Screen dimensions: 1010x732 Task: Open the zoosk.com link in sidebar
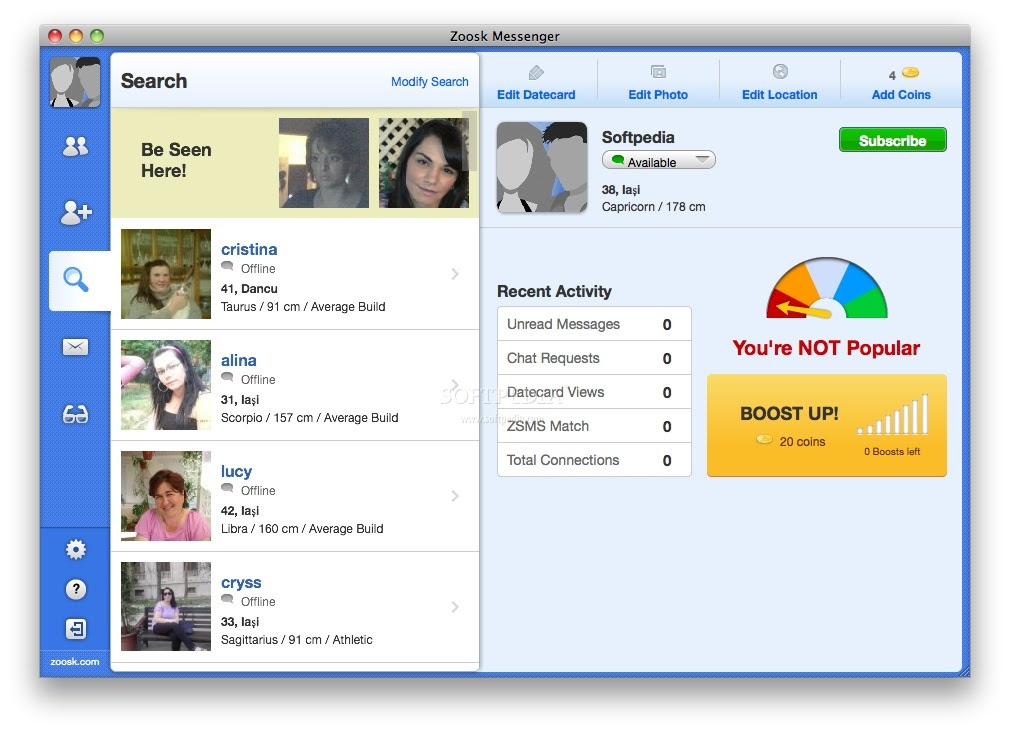[75, 662]
